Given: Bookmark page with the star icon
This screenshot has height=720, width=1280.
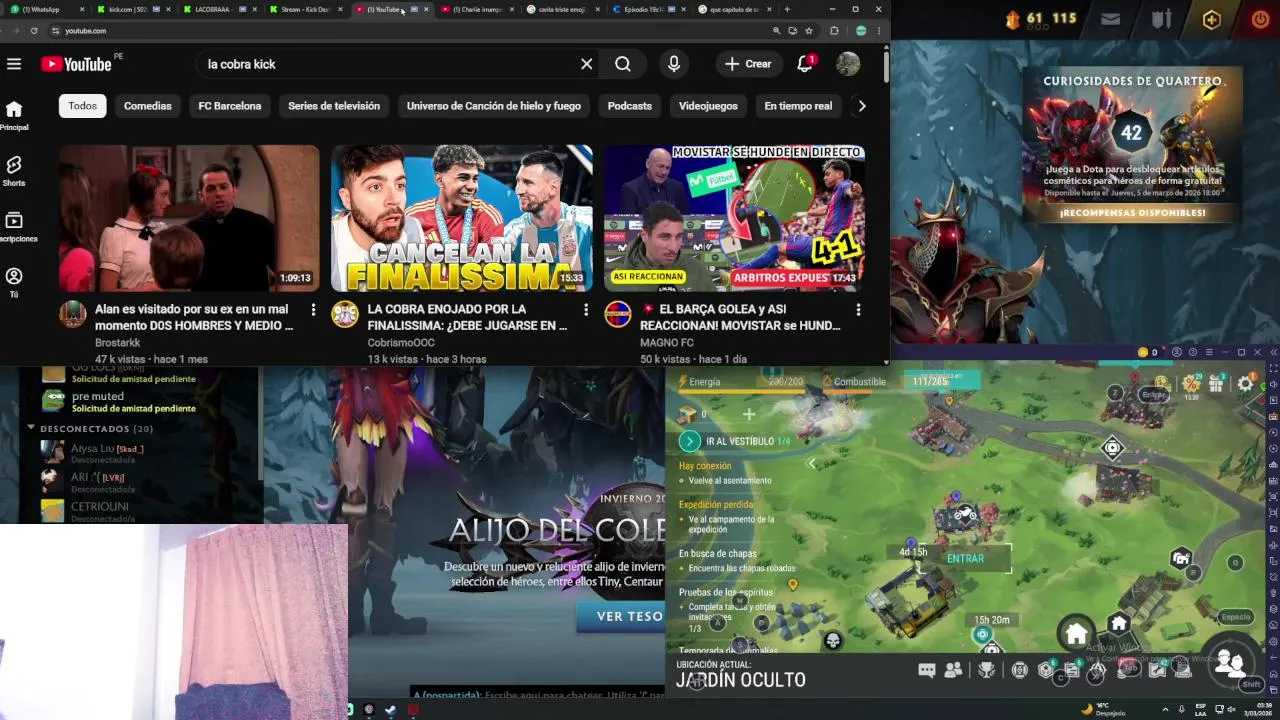Looking at the screenshot, I should pyautogui.click(x=809, y=31).
